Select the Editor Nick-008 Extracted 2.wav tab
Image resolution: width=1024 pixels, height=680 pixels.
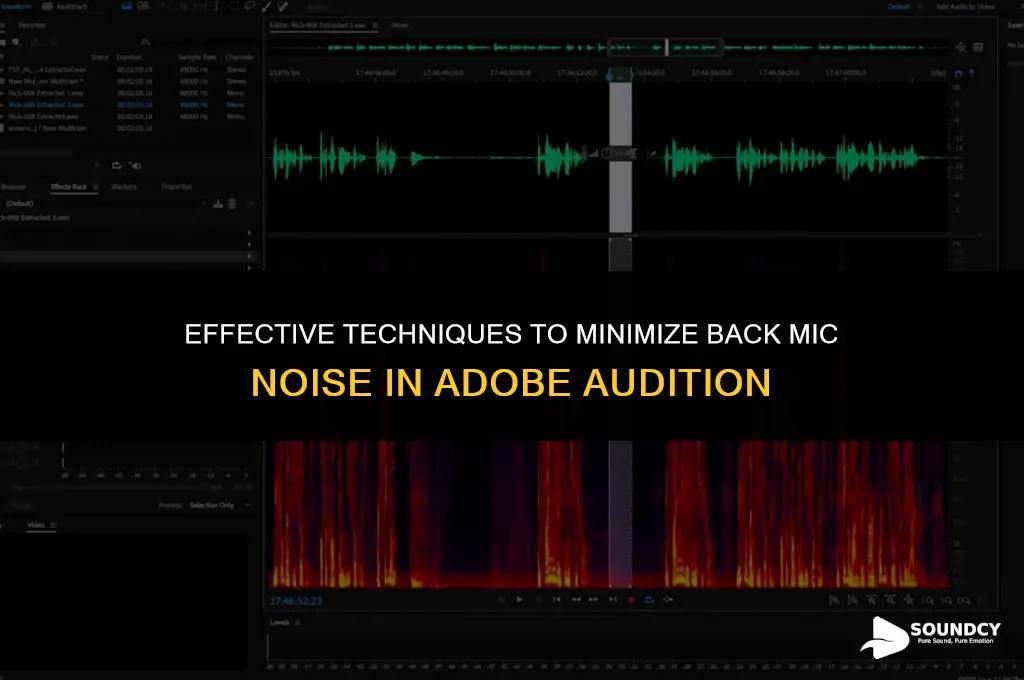pos(318,25)
